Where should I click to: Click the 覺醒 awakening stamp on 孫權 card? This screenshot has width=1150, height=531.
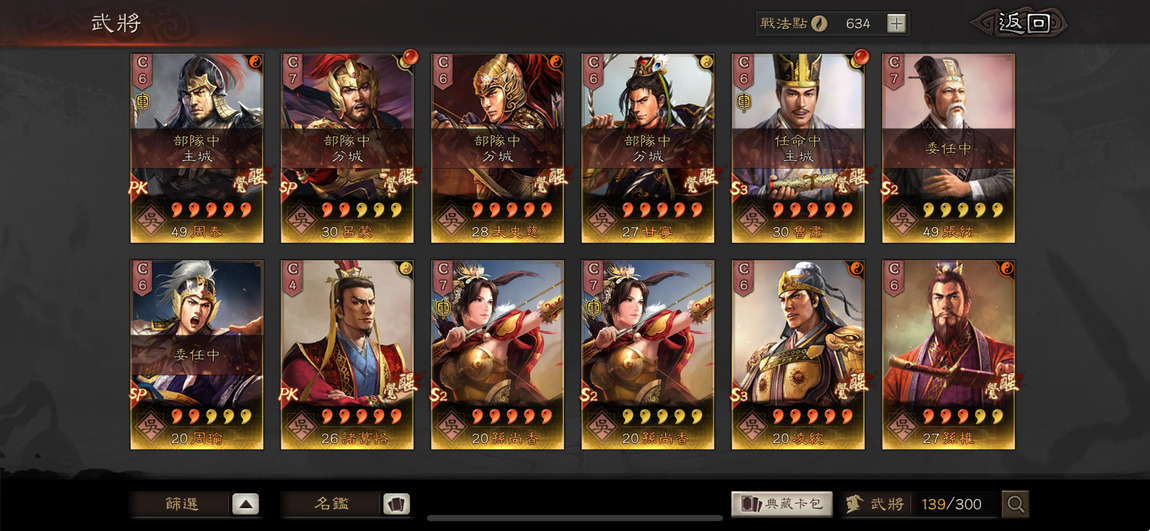point(1003,385)
